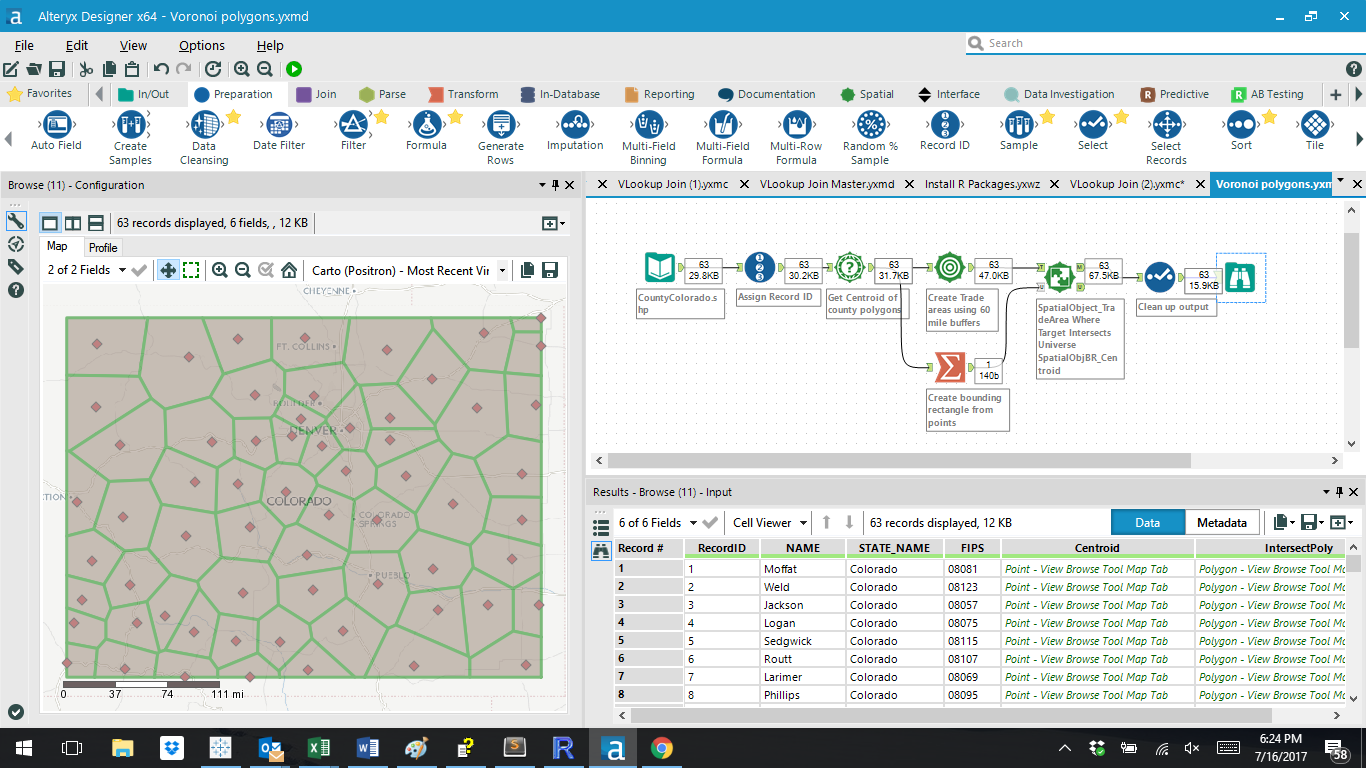Enable the pan tool on the map toolbar
Screen dimensions: 1366x768
tap(168, 270)
